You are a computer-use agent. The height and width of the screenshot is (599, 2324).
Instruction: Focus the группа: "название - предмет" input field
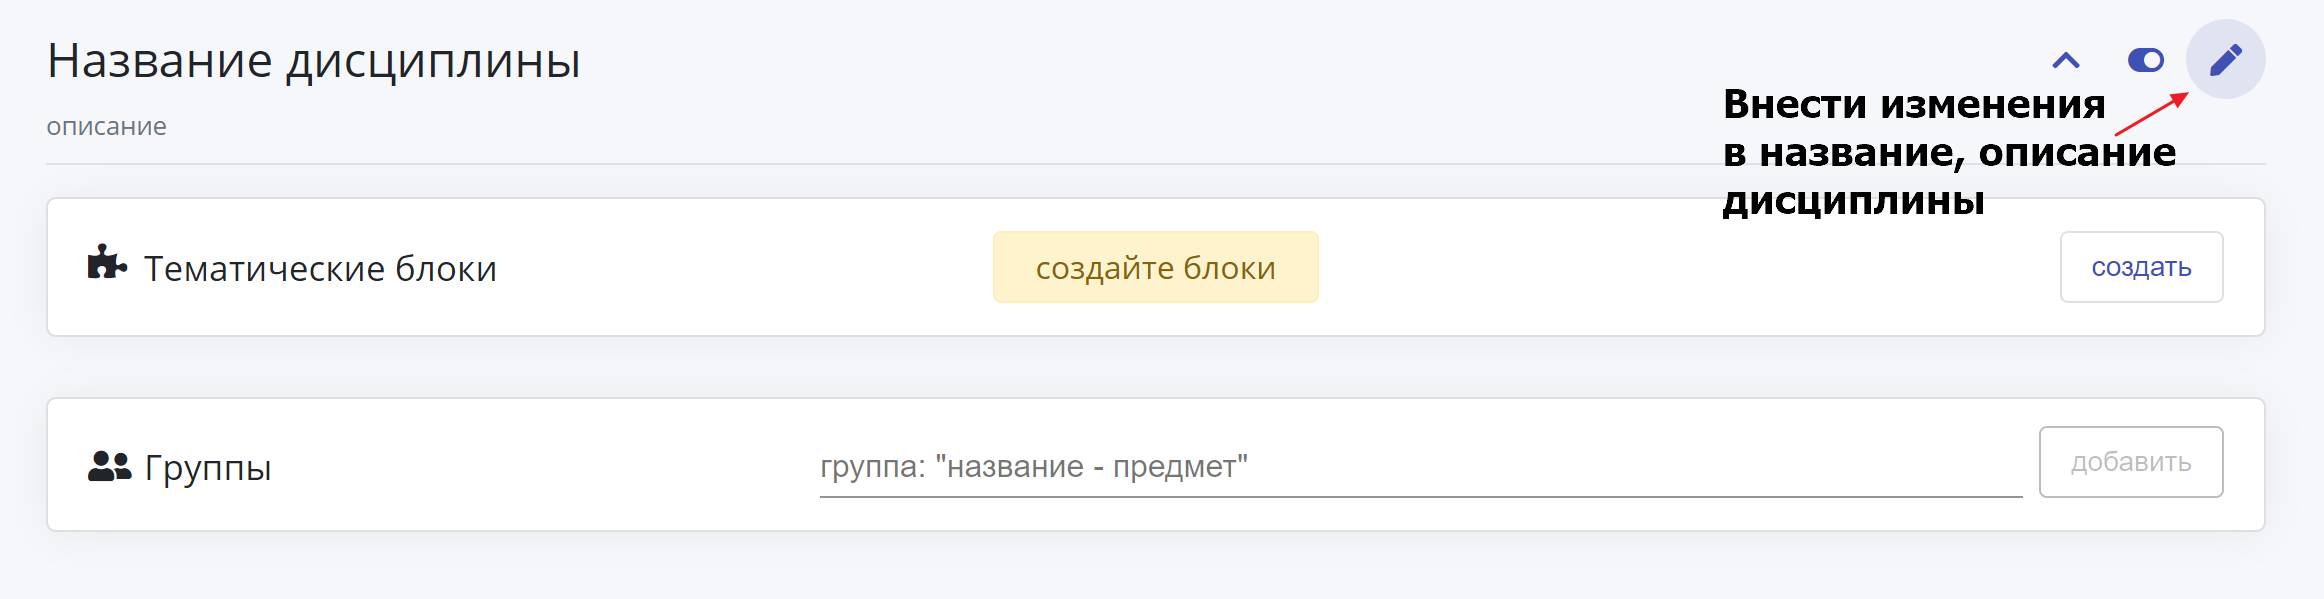pos(1420,466)
